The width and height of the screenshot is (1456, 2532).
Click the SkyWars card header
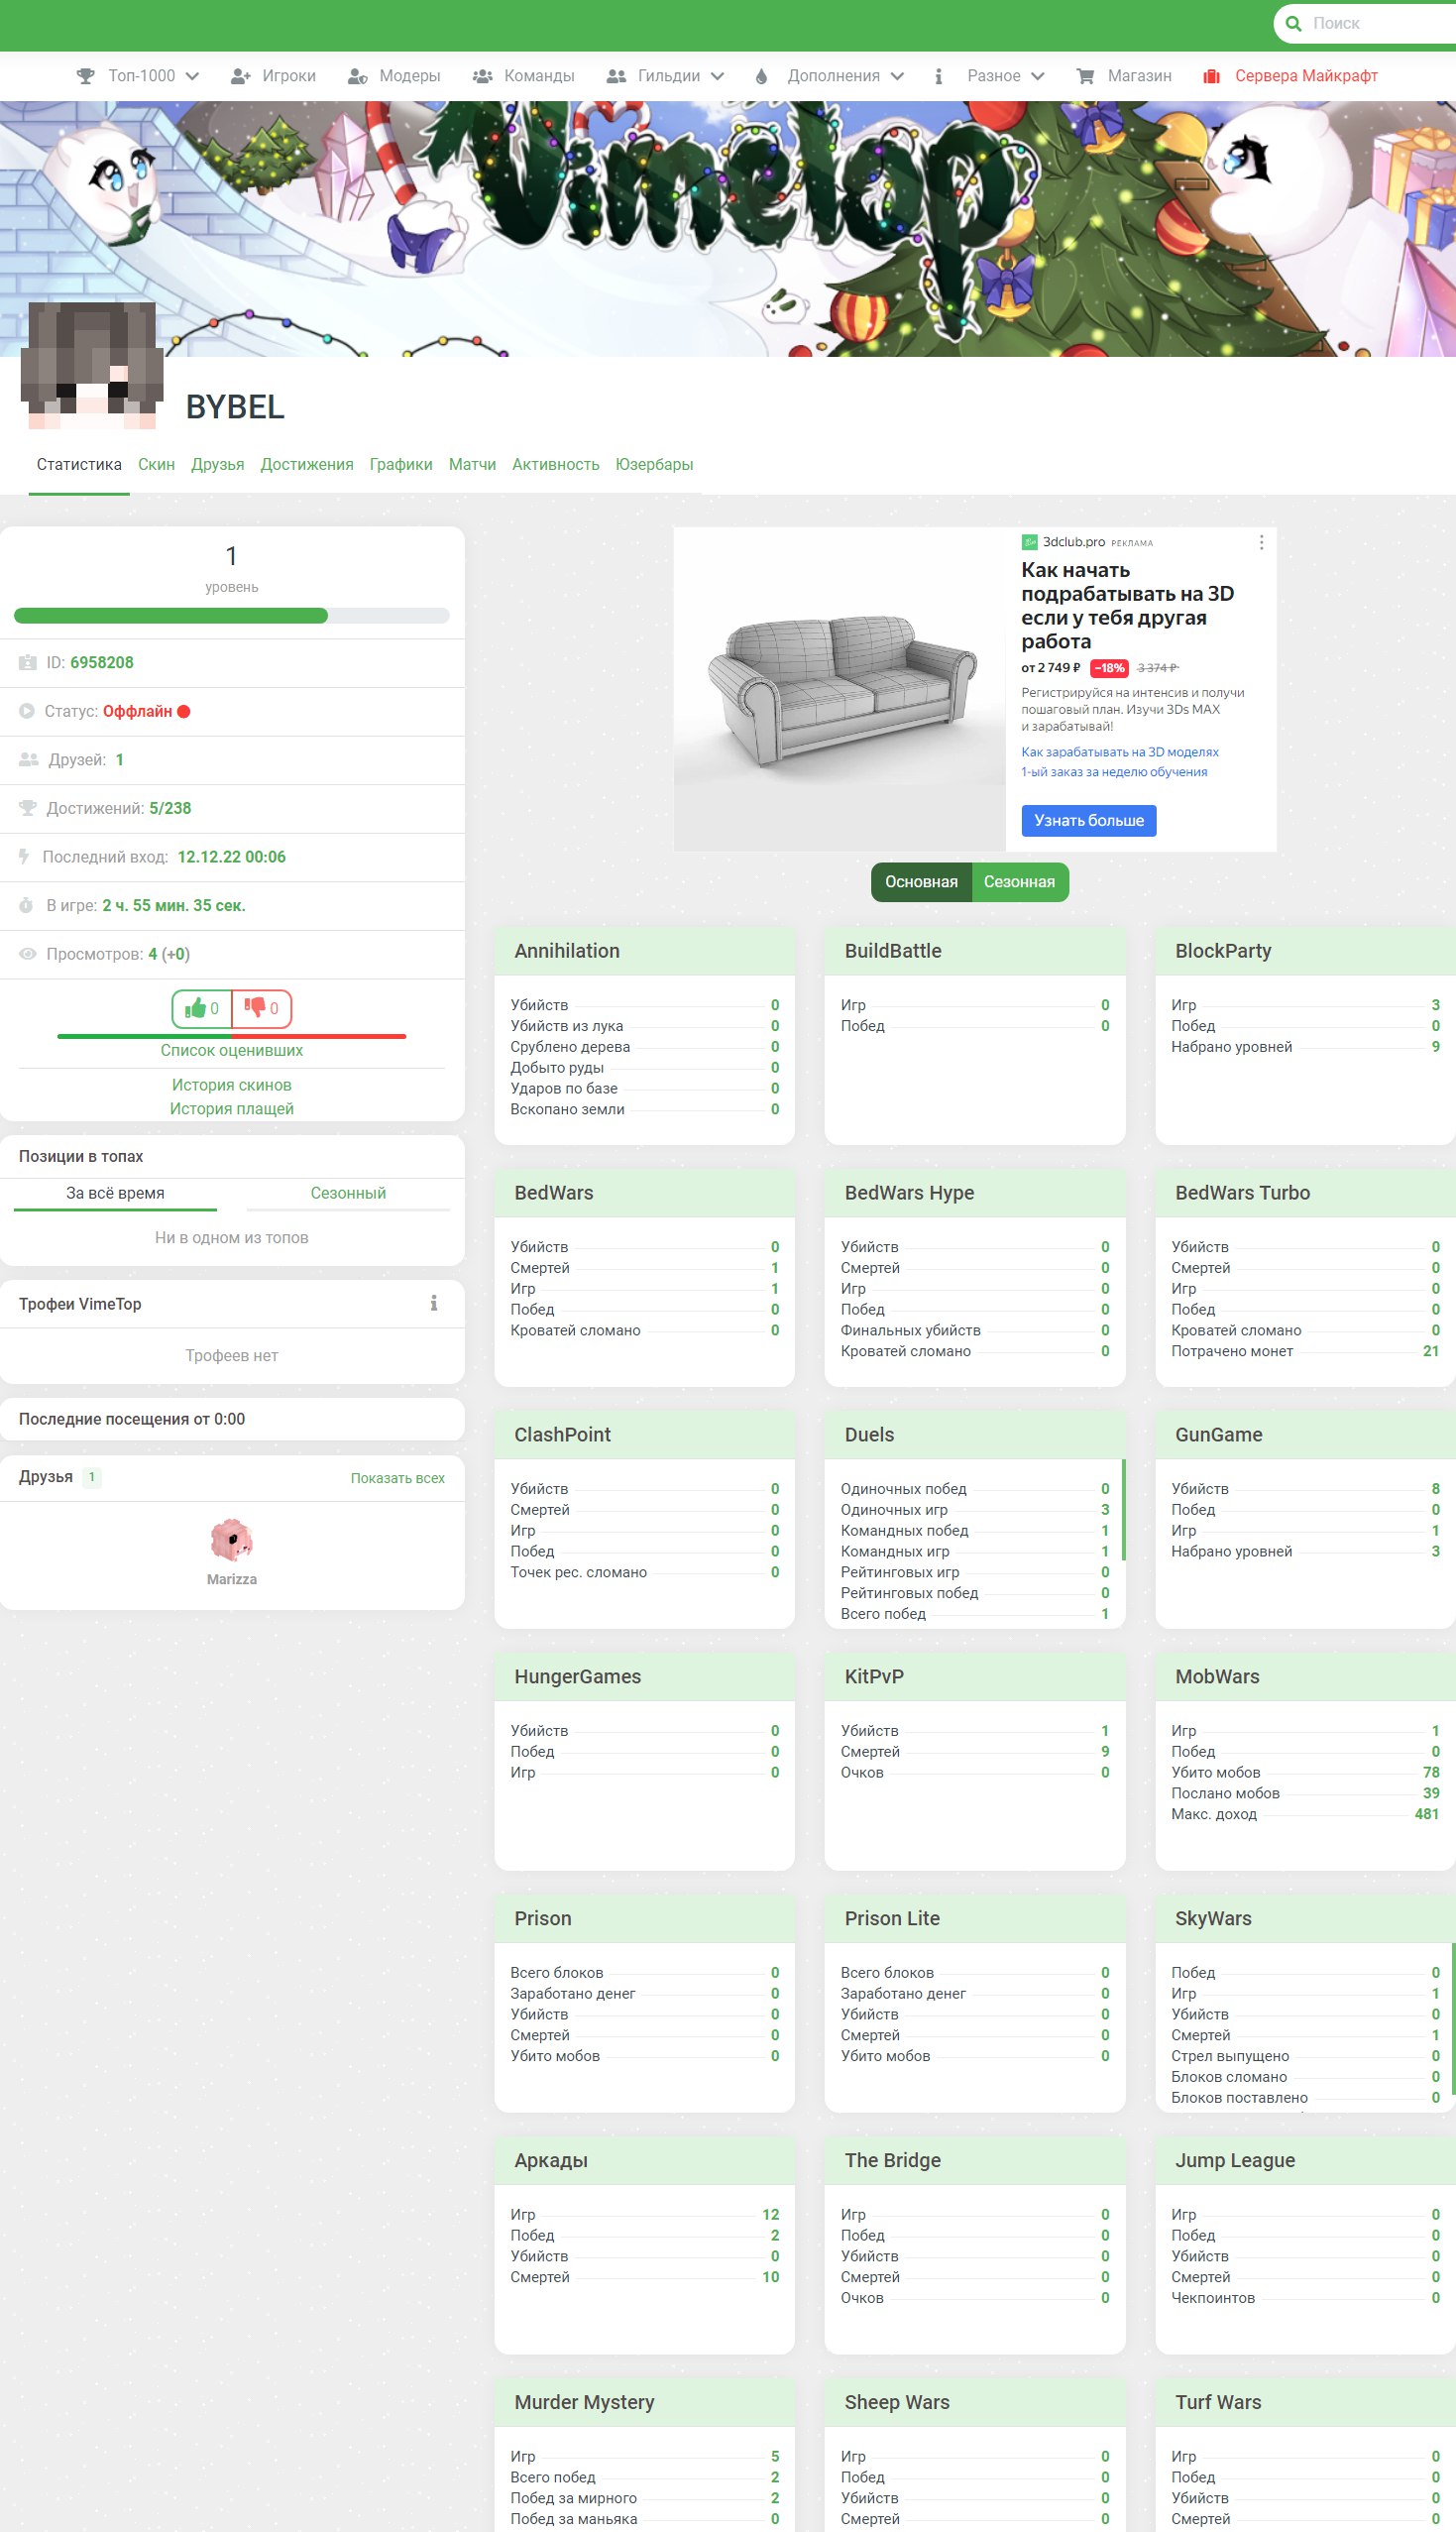[x=1305, y=1918]
